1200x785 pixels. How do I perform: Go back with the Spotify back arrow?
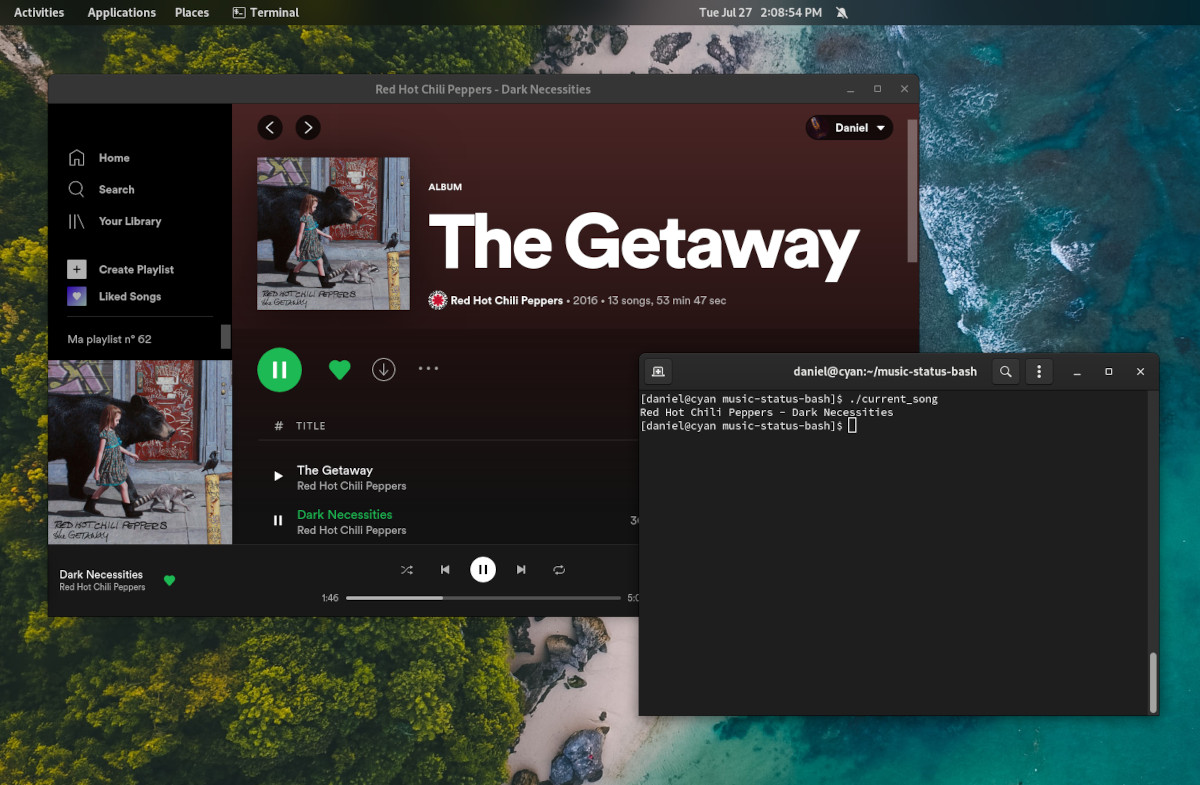coord(270,127)
